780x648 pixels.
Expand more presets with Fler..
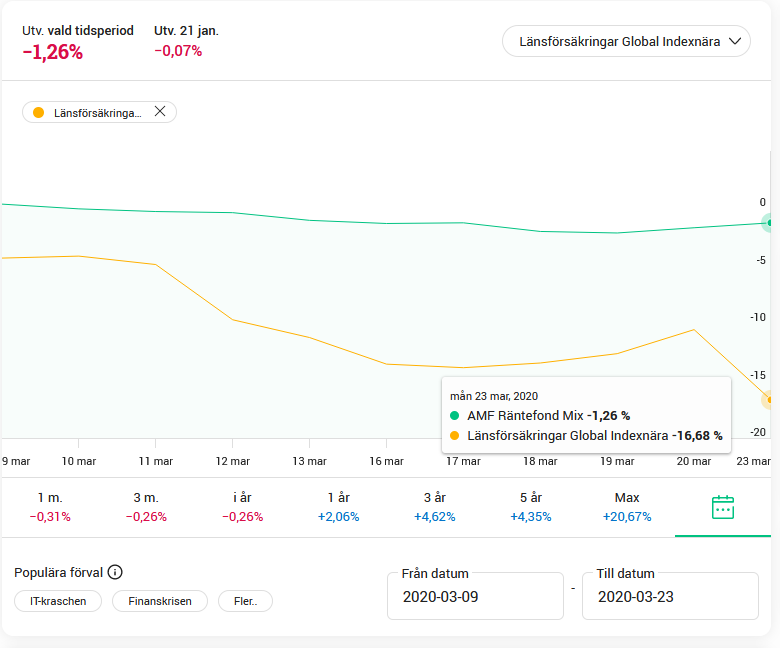pos(245,601)
